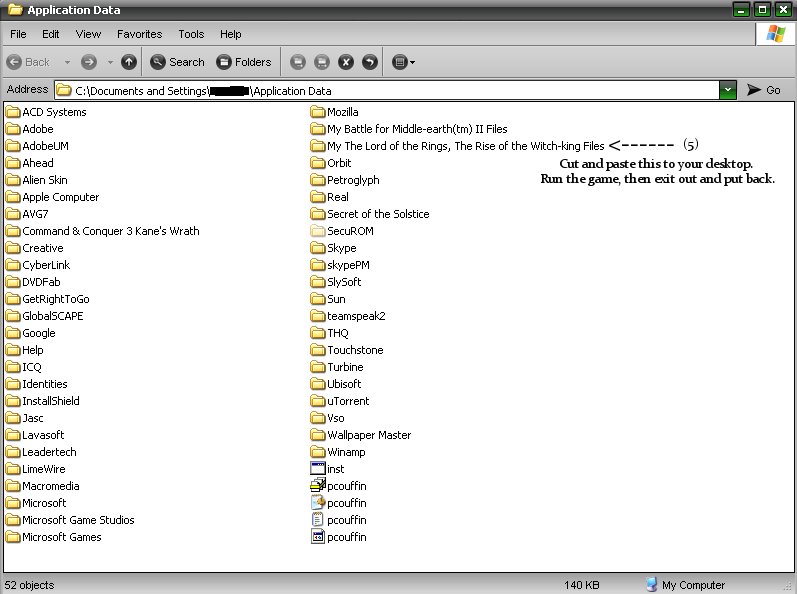Click the Macromedia folder name
This screenshot has width=797, height=594.
(50, 486)
